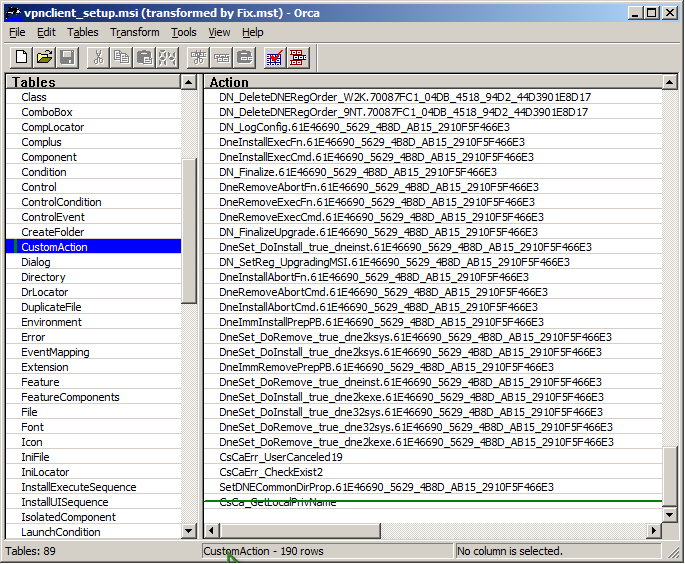Open the View menu
The image size is (685, 564).
pyautogui.click(x=219, y=32)
